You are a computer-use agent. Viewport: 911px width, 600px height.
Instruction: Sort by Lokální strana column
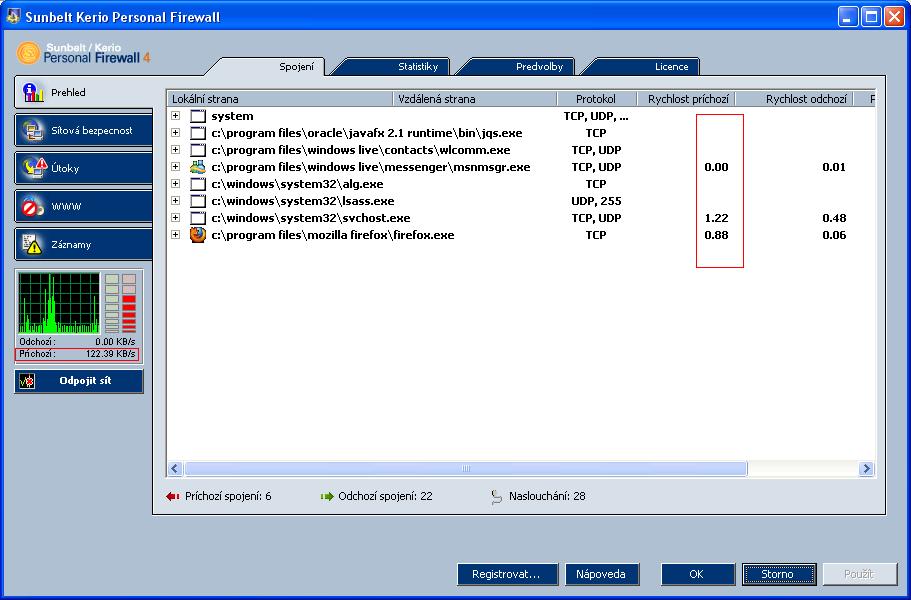click(280, 99)
